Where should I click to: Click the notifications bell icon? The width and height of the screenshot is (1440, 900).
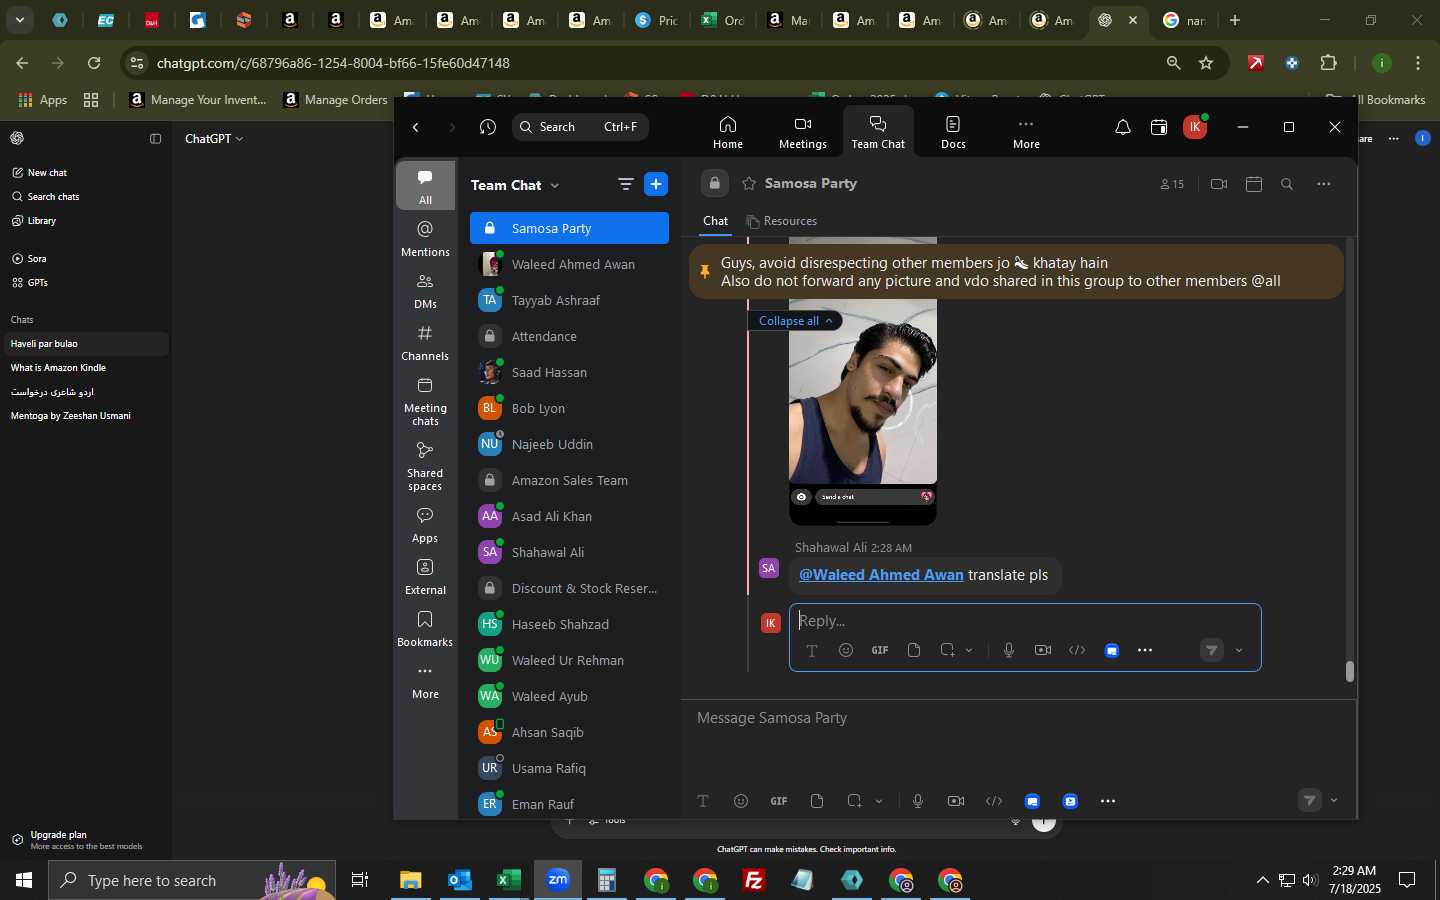[1123, 127]
